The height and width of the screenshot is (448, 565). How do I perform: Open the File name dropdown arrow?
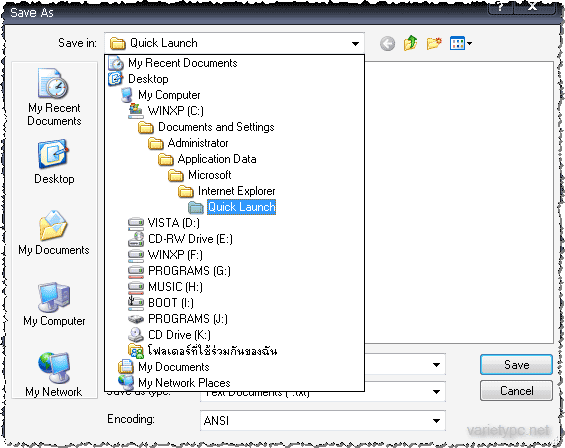436,365
